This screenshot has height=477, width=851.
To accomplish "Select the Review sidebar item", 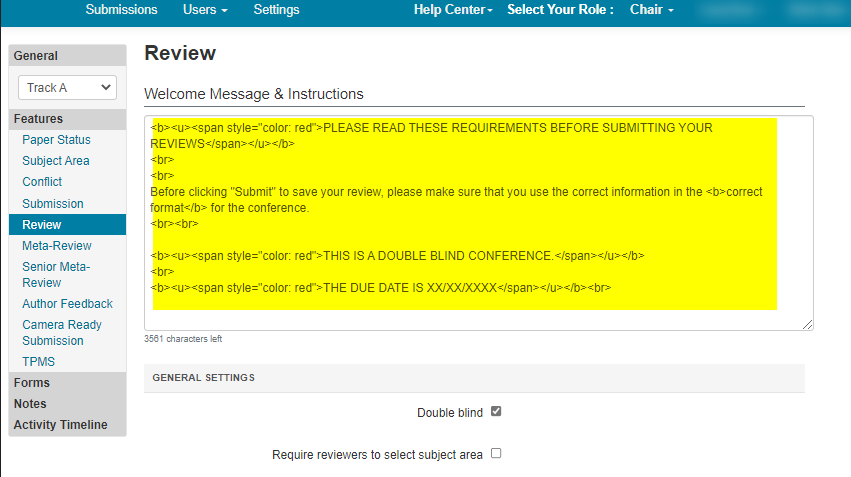I will pyautogui.click(x=42, y=225).
